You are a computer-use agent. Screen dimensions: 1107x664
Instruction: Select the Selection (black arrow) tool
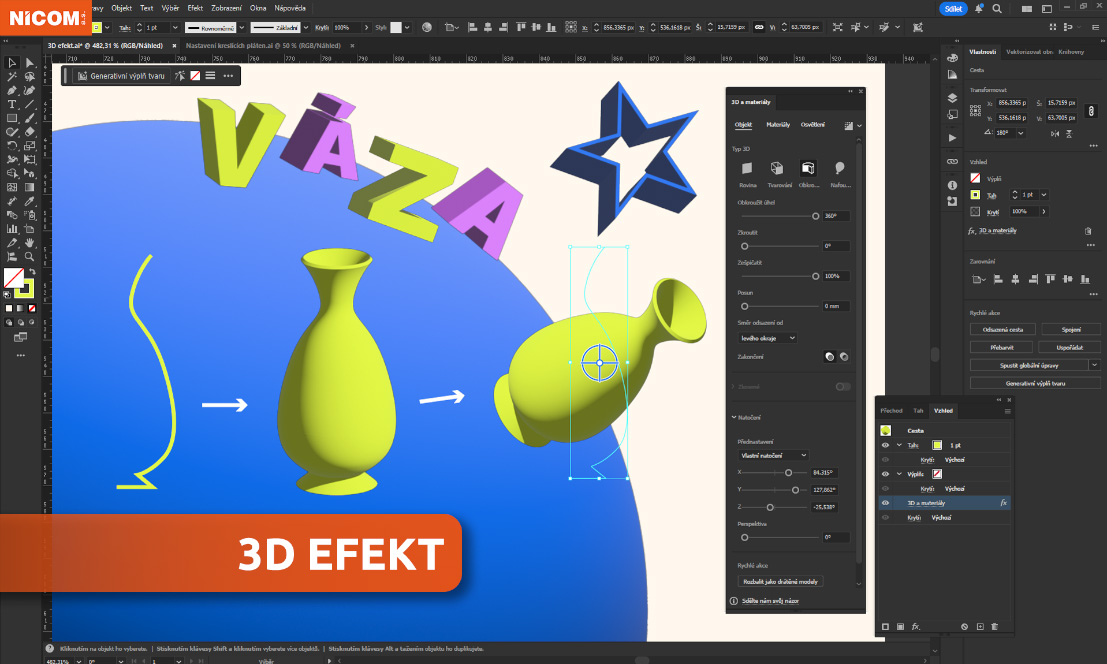point(12,63)
